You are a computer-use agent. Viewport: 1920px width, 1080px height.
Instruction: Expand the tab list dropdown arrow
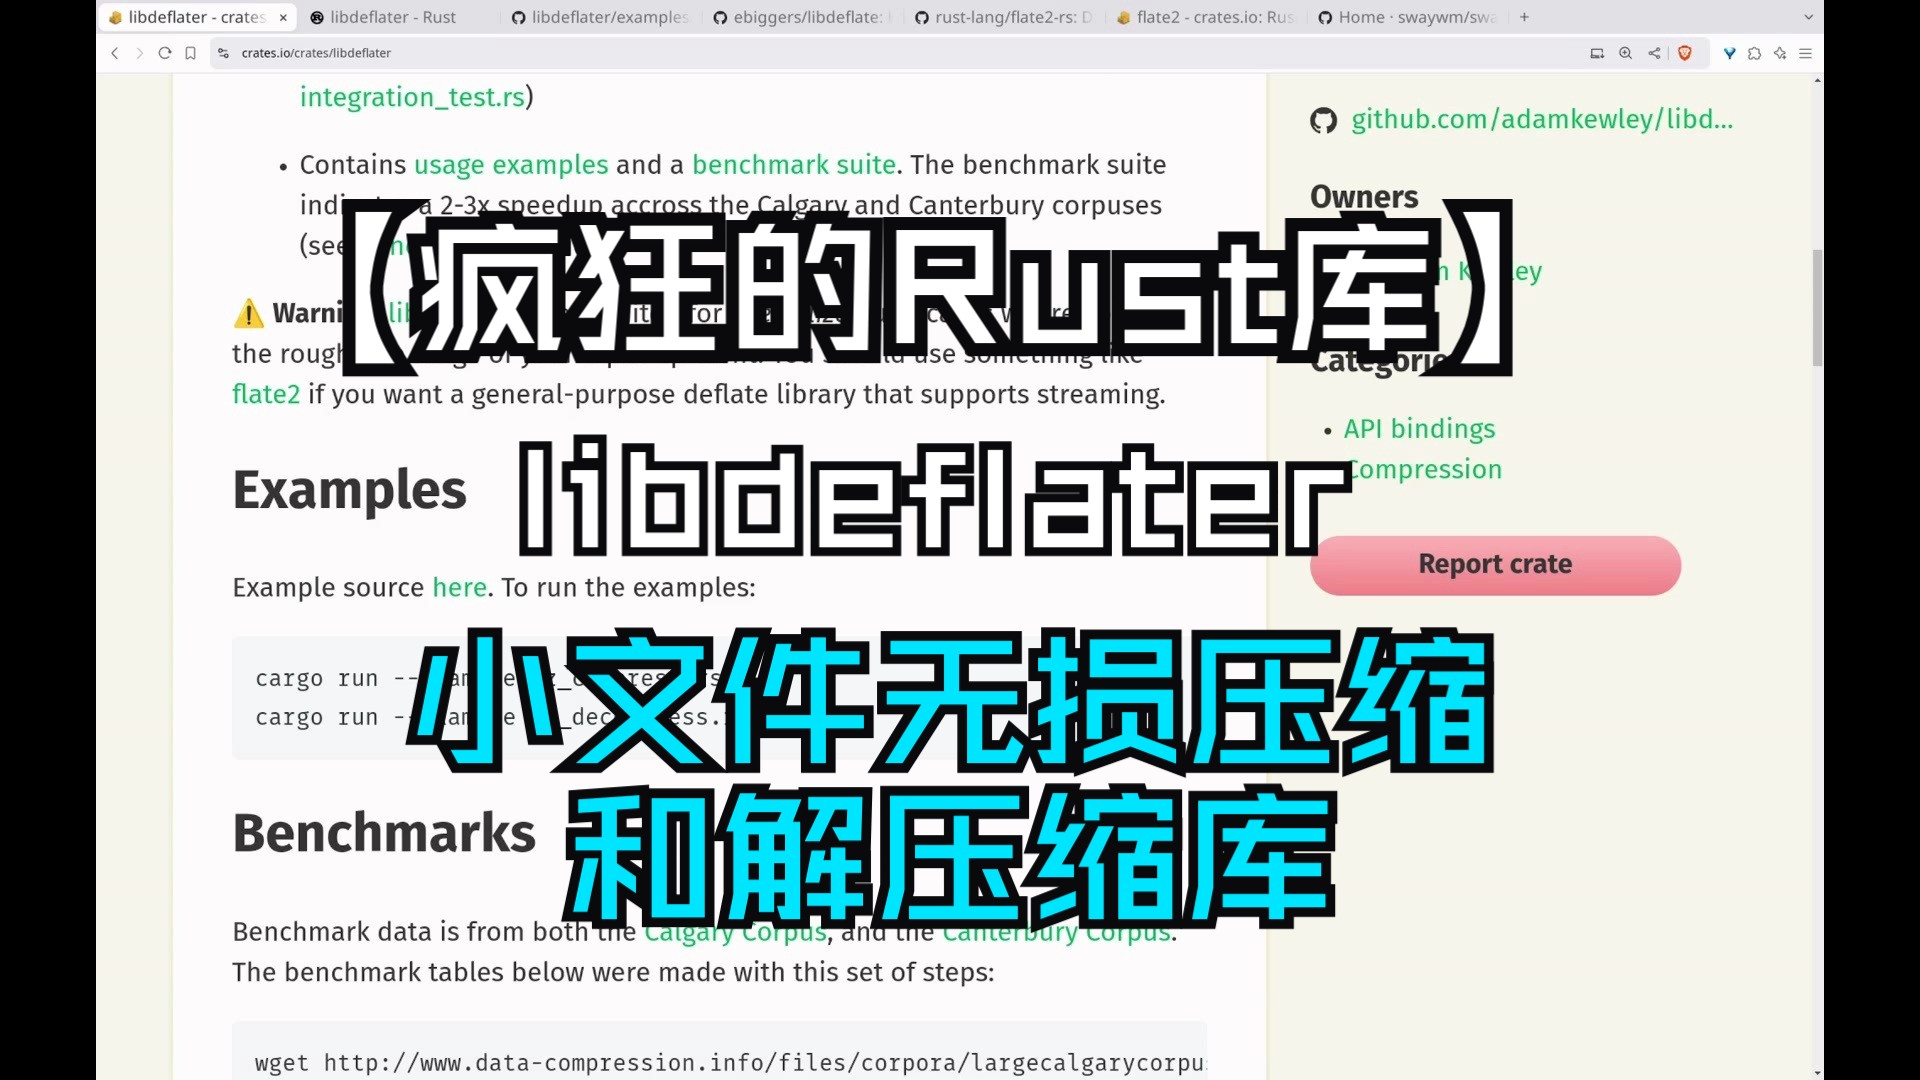[1808, 17]
